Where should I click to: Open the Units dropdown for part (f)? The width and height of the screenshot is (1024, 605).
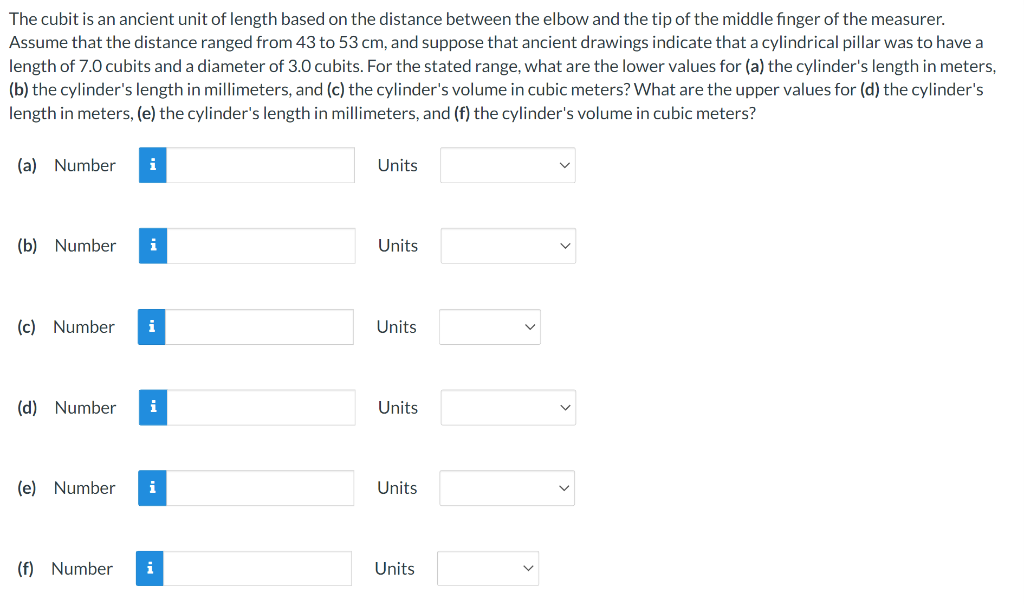click(x=488, y=568)
